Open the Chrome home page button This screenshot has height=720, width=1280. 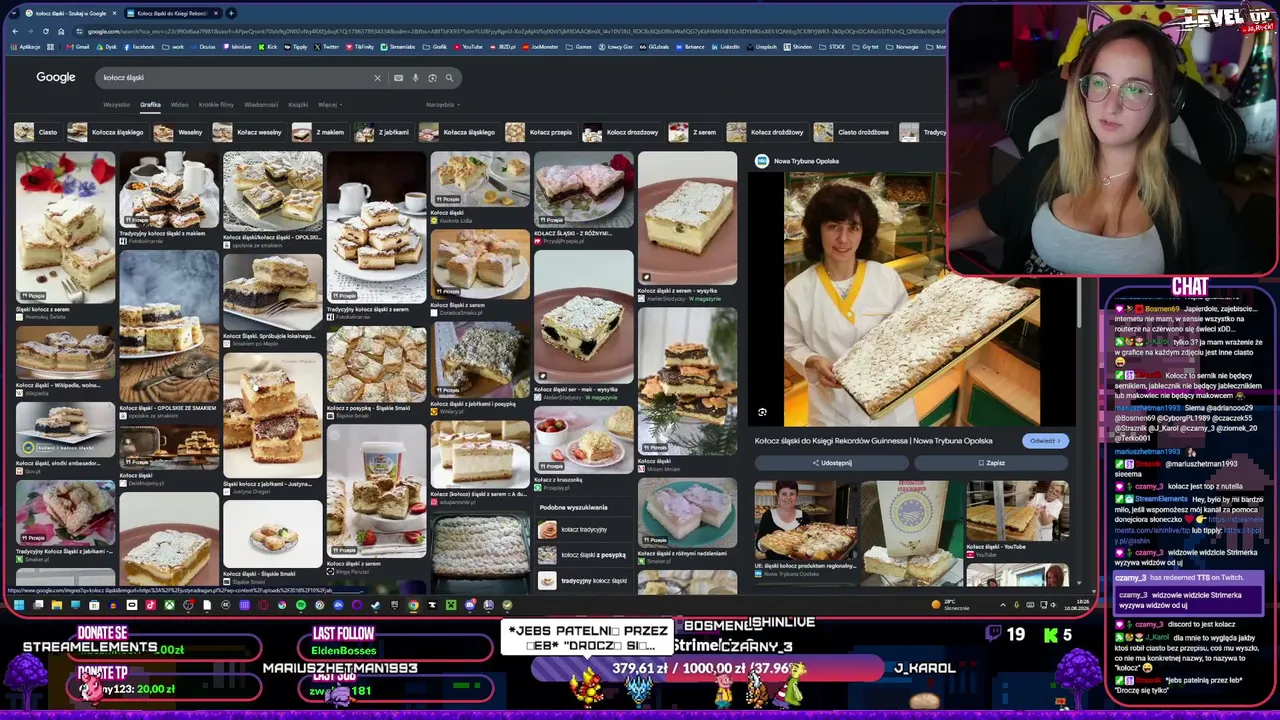click(x=61, y=31)
